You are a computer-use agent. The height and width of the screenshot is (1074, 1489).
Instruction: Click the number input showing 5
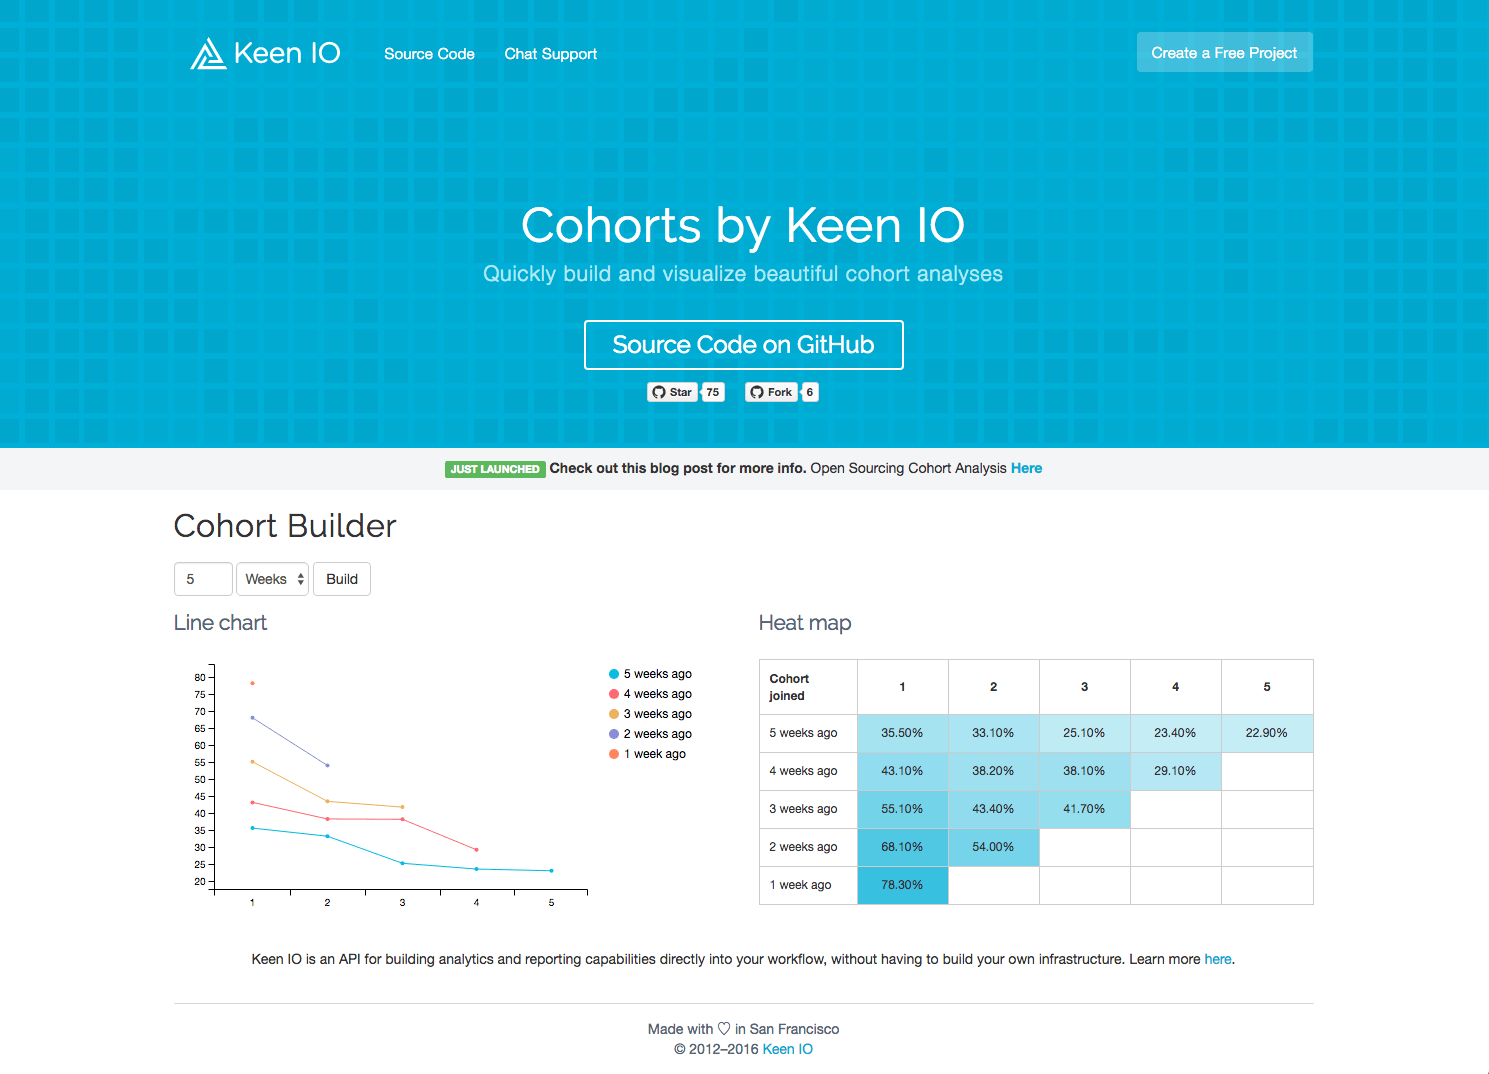[203, 578]
